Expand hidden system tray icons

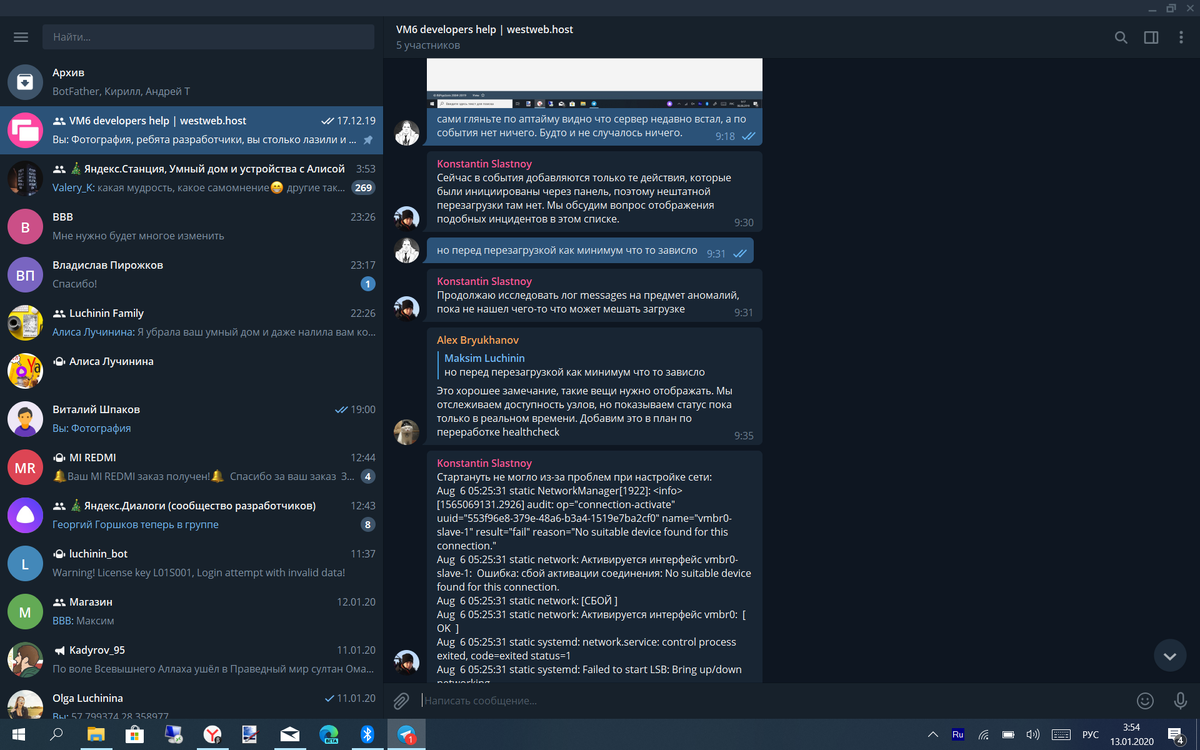(934, 735)
